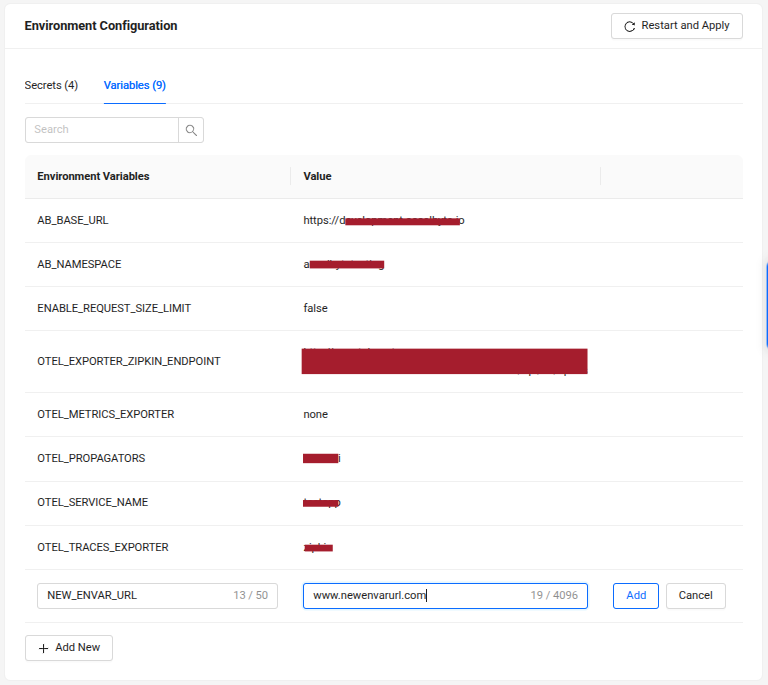The image size is (768, 685).
Task: Click the search magnifier icon button
Action: click(x=191, y=130)
